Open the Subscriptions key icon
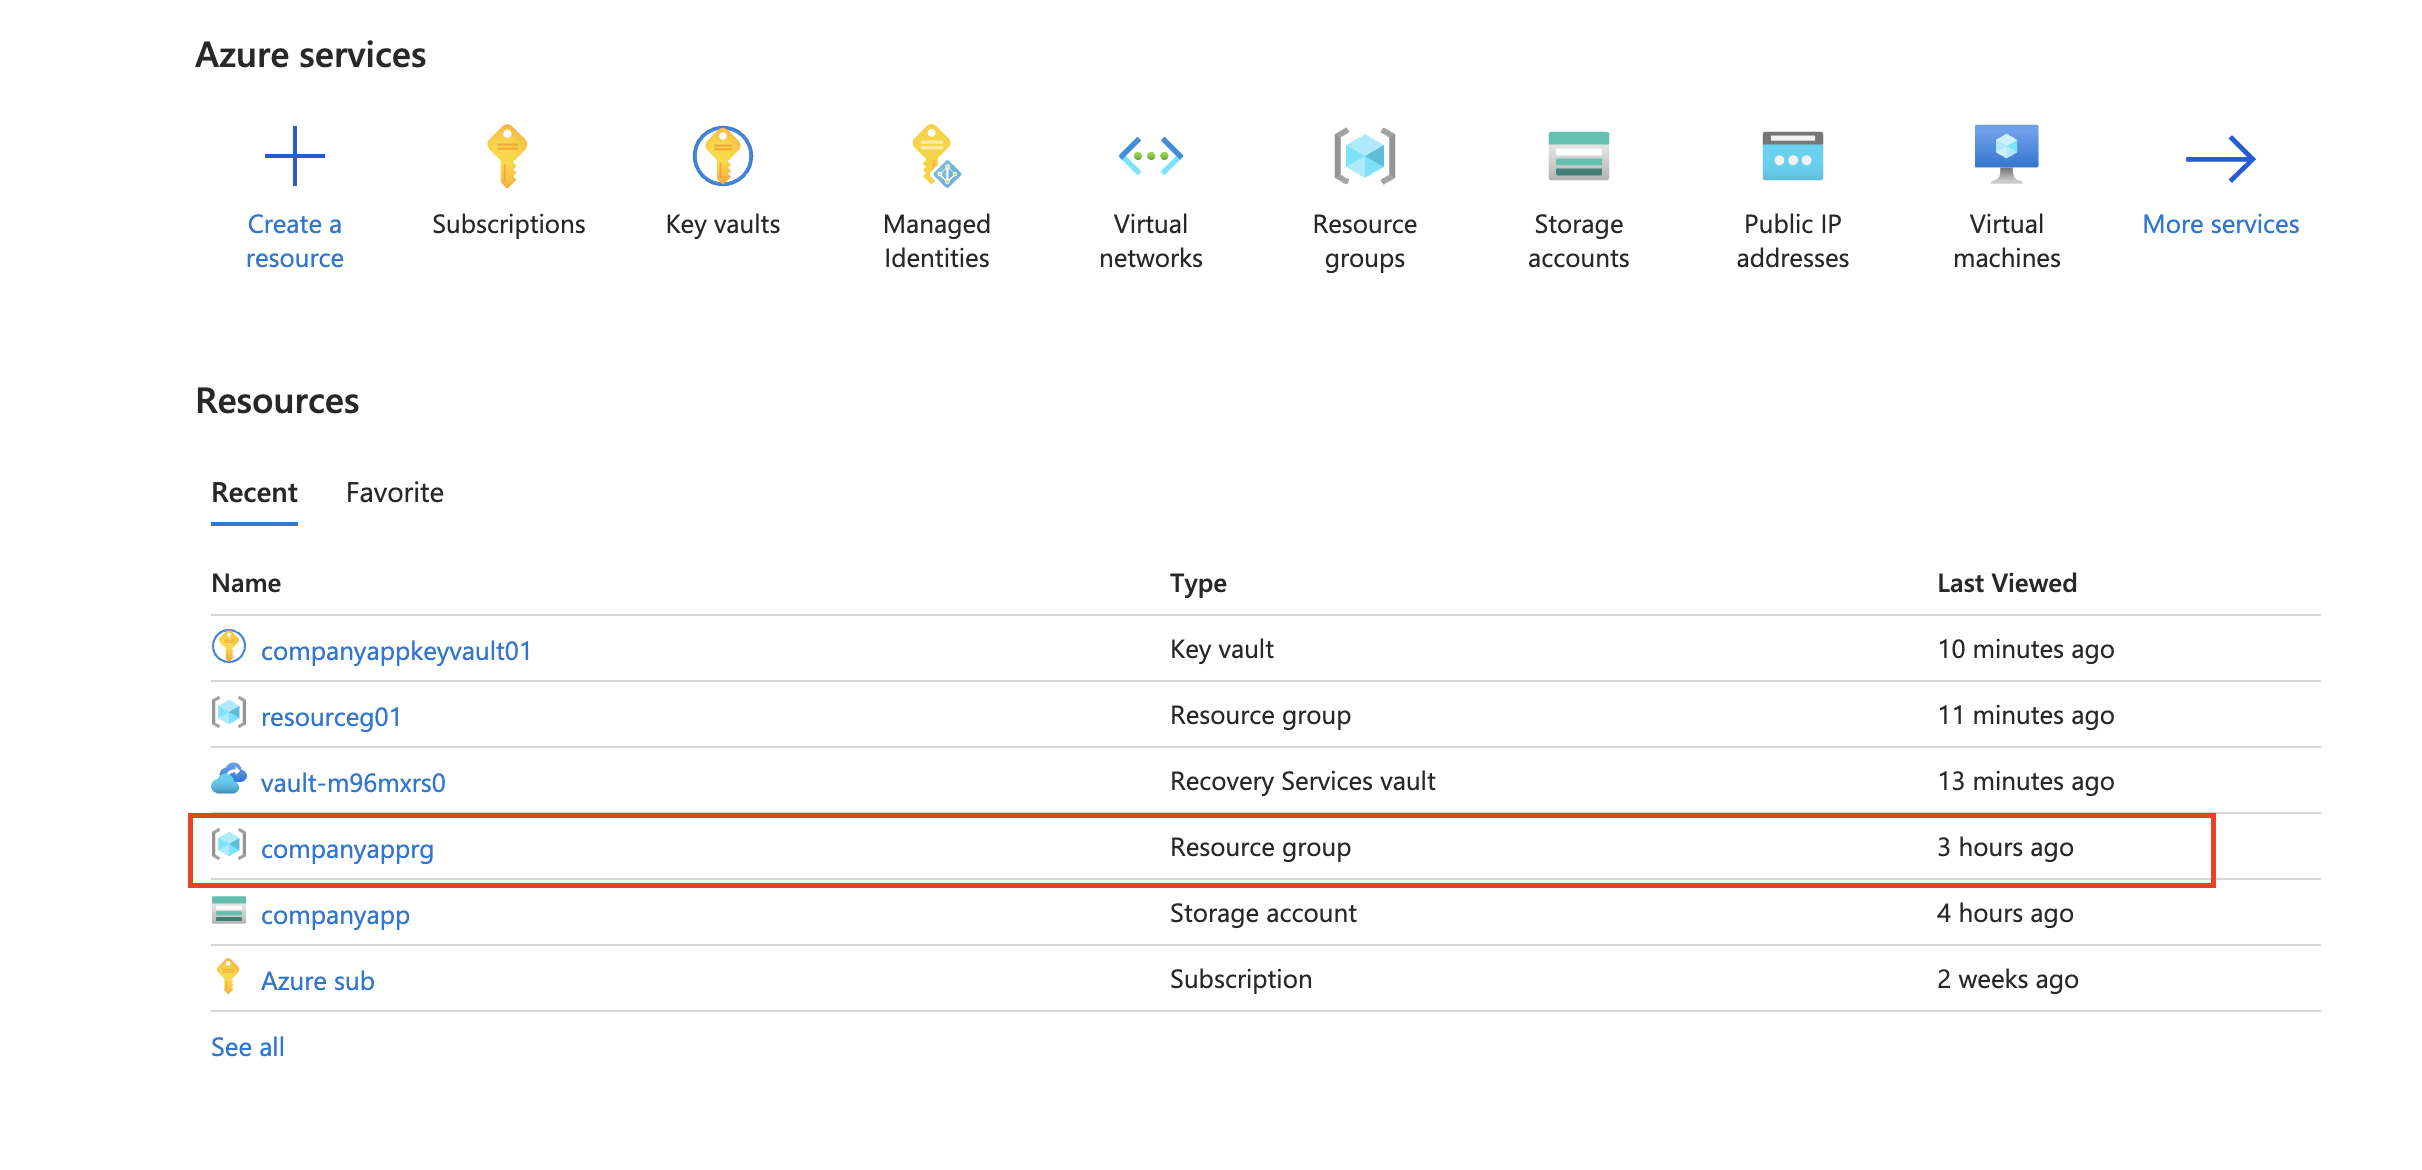 coord(508,156)
